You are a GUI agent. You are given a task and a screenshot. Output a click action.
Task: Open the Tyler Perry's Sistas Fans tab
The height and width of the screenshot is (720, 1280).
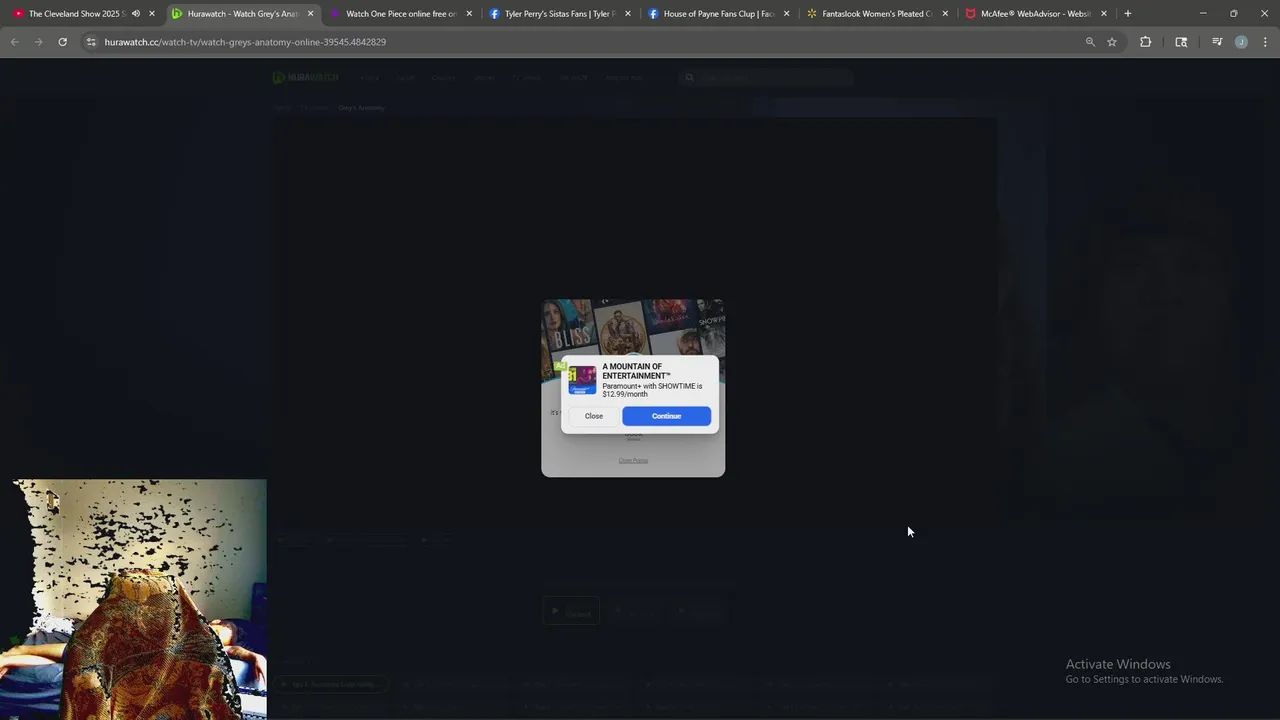click(x=559, y=14)
